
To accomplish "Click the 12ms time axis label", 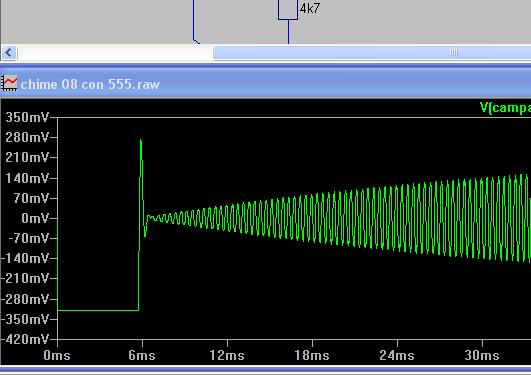I will (227, 355).
